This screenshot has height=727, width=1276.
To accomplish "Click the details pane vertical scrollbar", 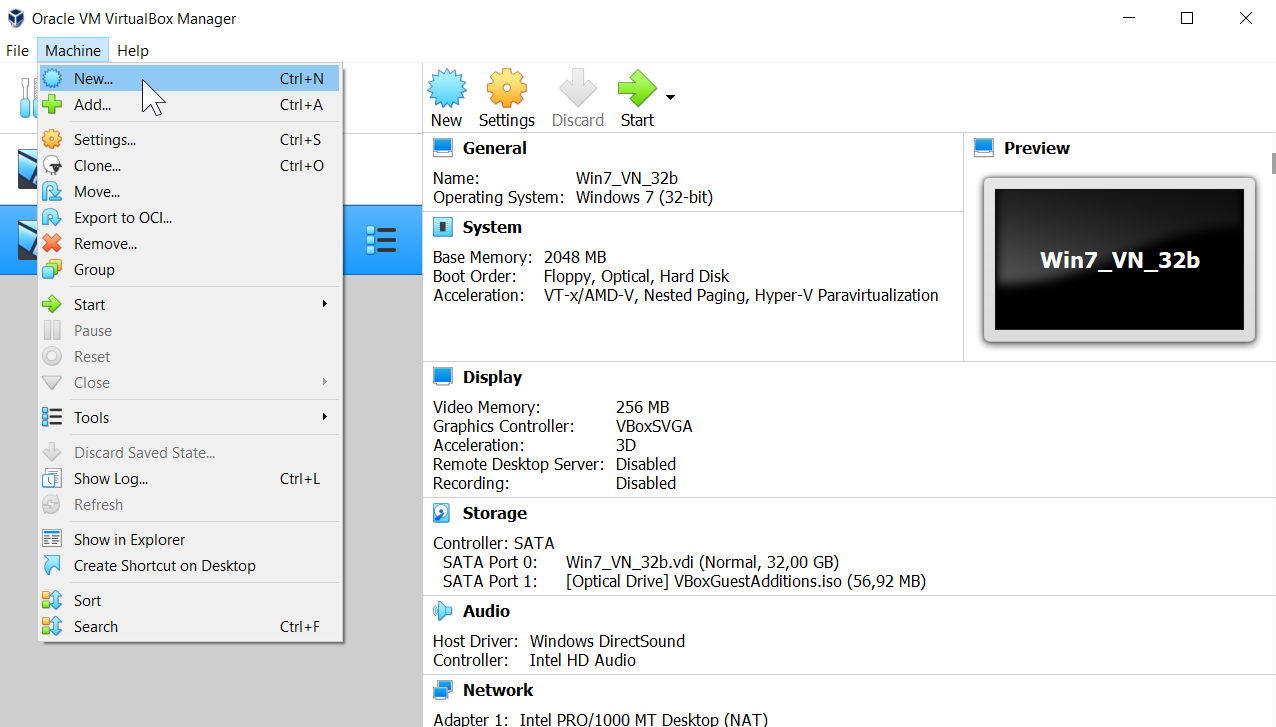I will pyautogui.click(x=1272, y=161).
